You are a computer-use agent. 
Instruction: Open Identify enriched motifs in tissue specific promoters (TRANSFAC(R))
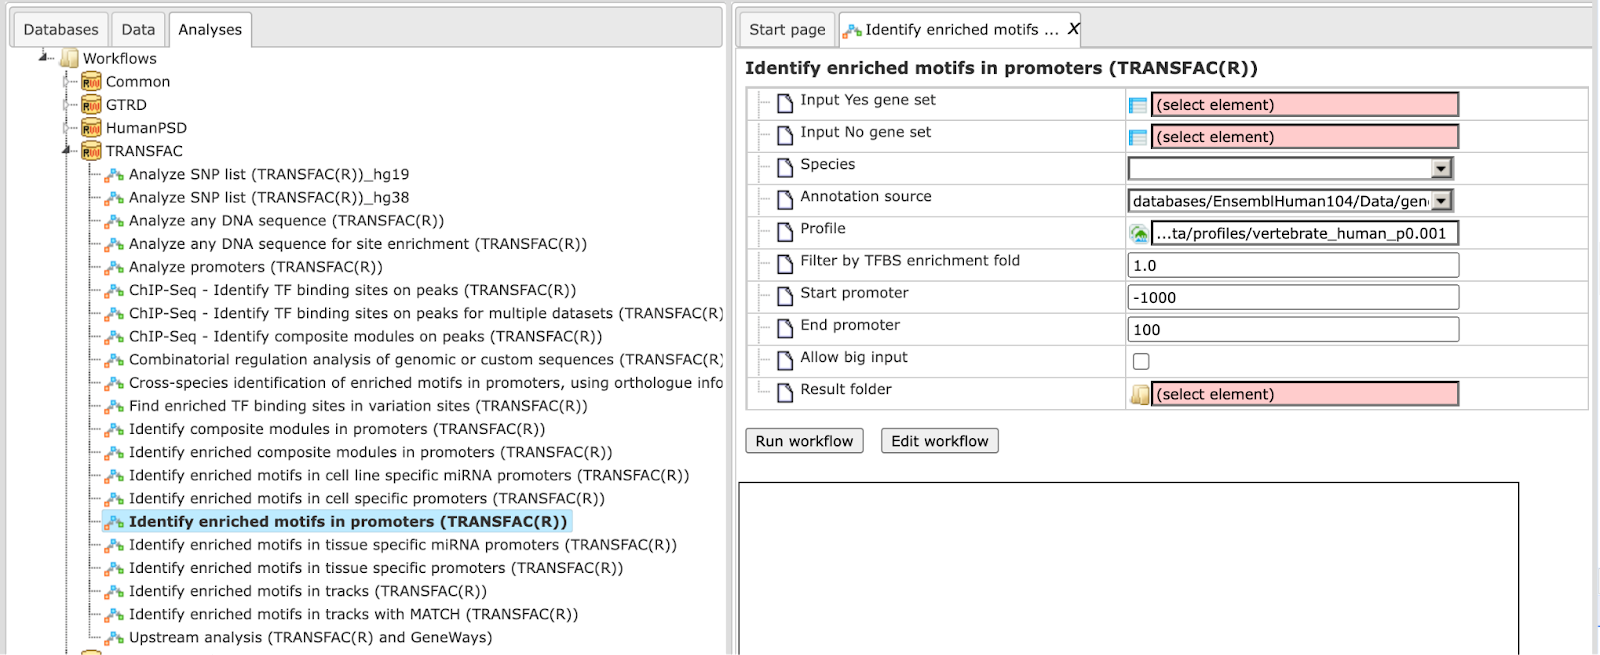click(x=376, y=568)
